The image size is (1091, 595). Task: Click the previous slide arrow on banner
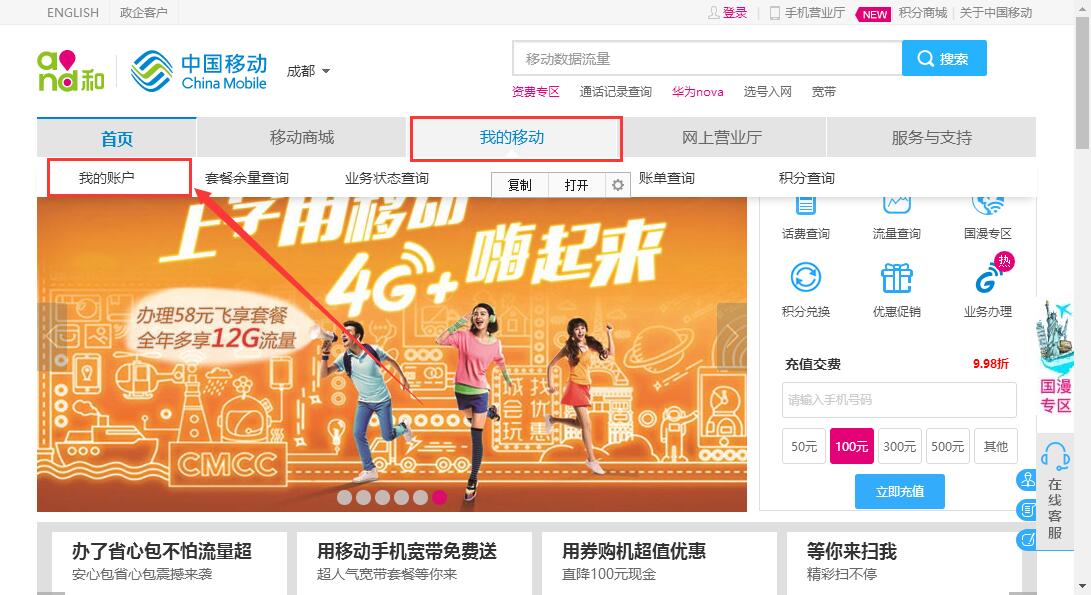(52, 337)
